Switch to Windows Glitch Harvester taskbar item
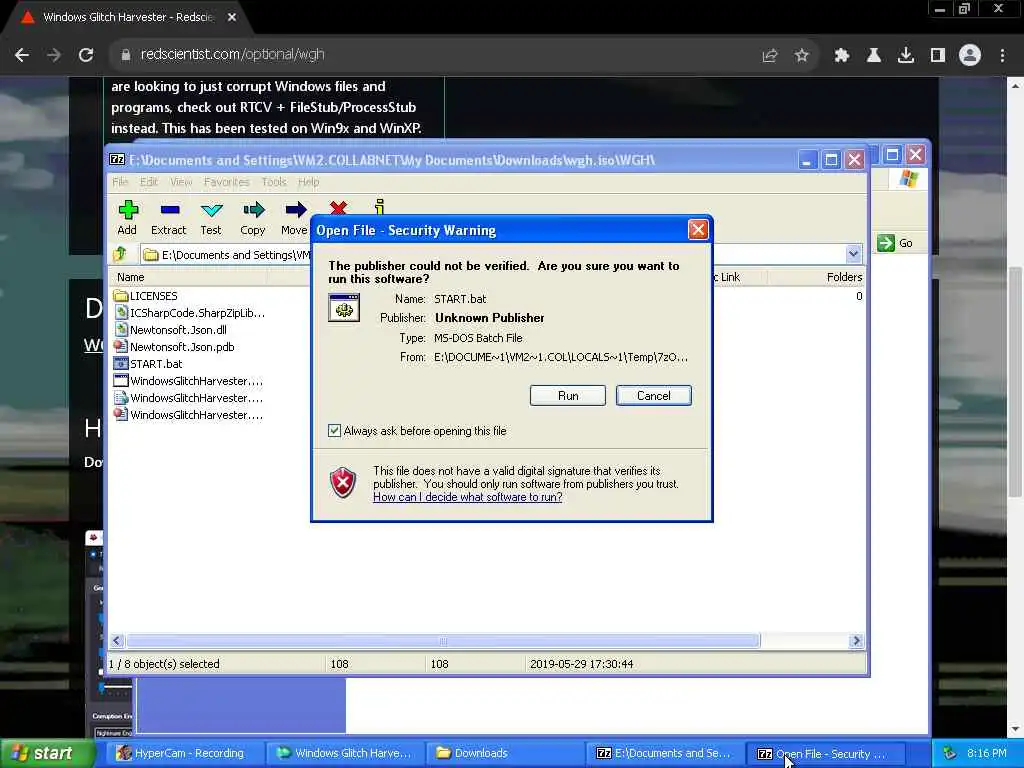1024x768 pixels. click(346, 753)
